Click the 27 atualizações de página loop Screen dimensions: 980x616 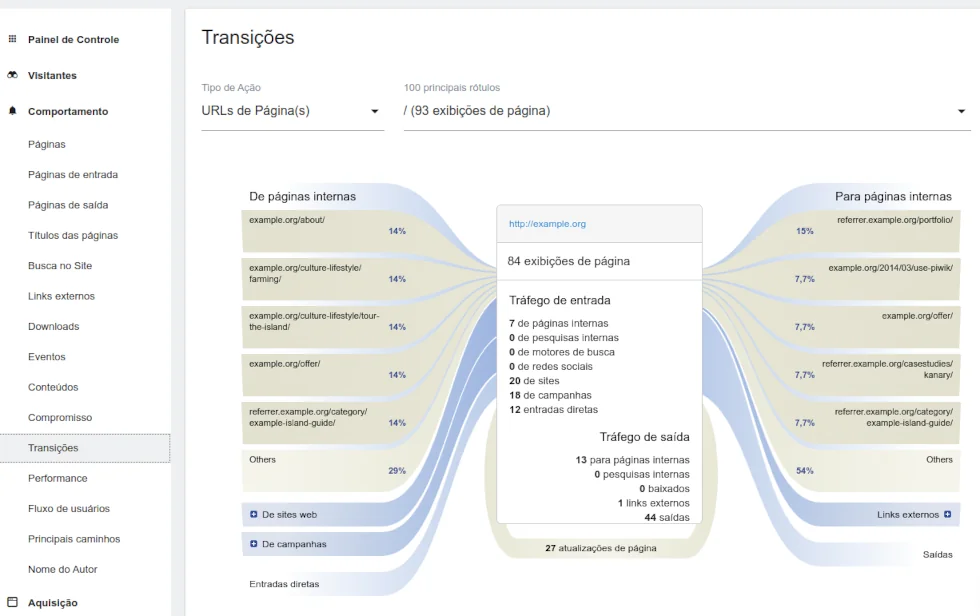click(600, 548)
